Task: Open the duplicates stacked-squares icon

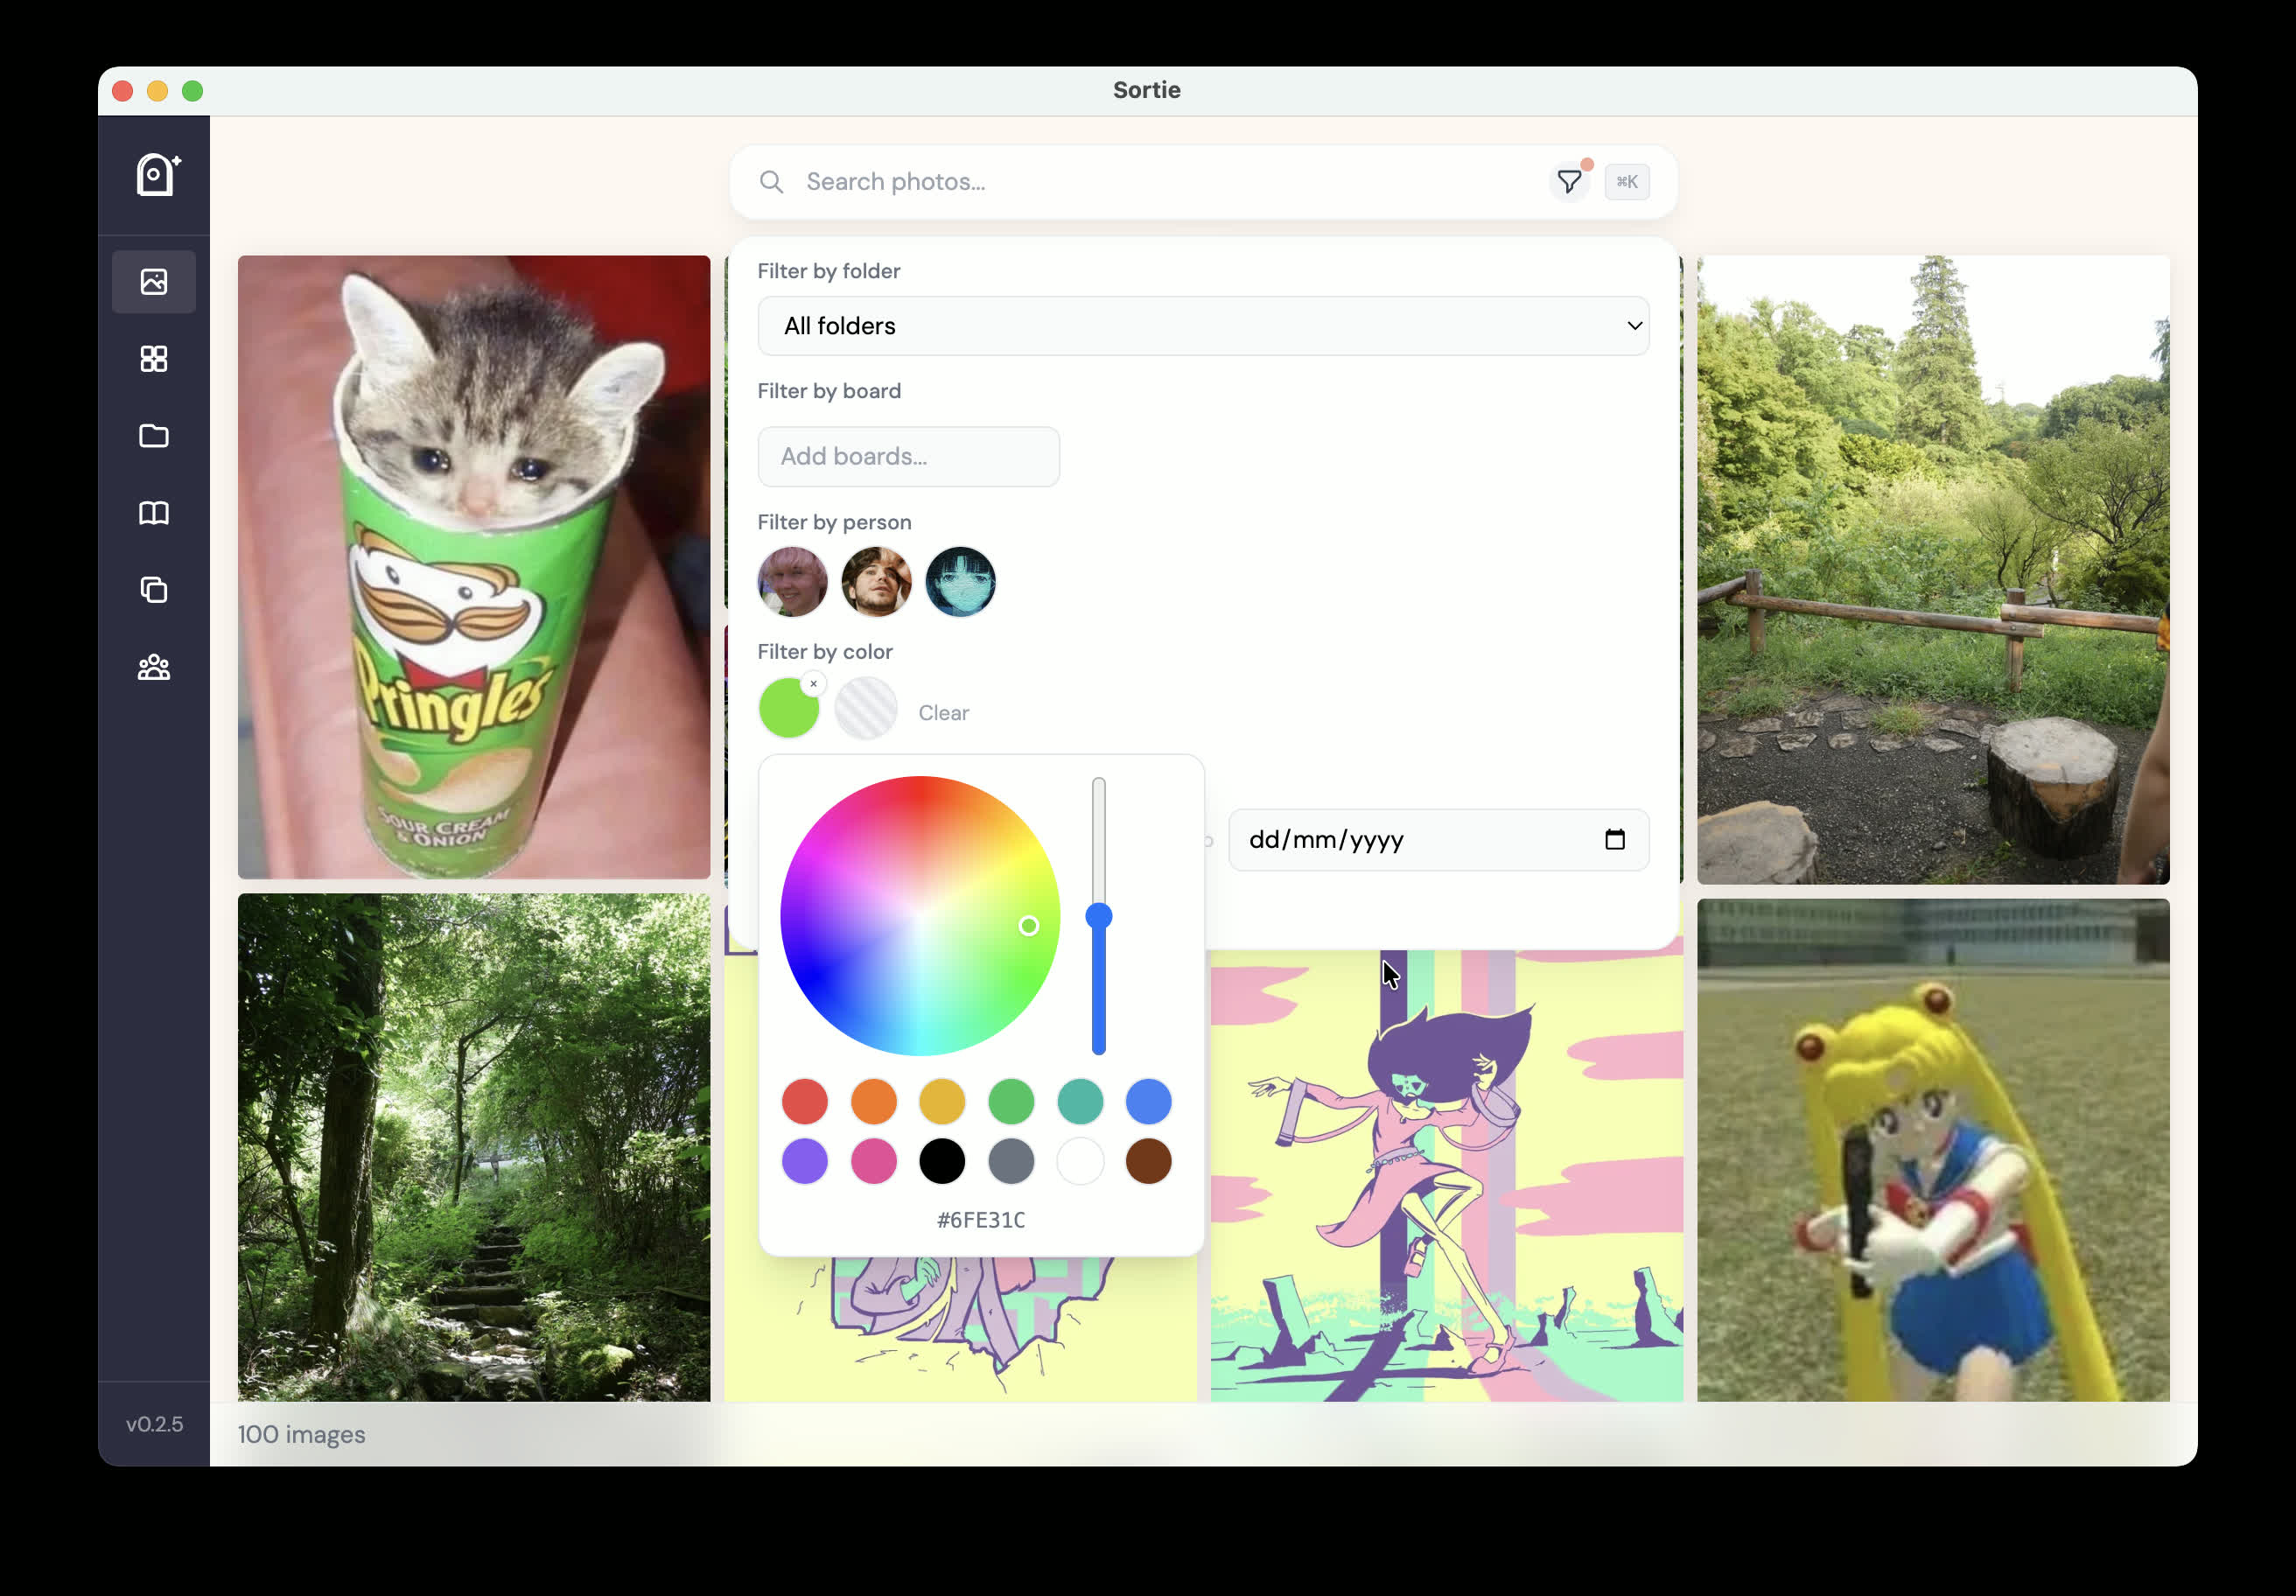Action: click(154, 590)
